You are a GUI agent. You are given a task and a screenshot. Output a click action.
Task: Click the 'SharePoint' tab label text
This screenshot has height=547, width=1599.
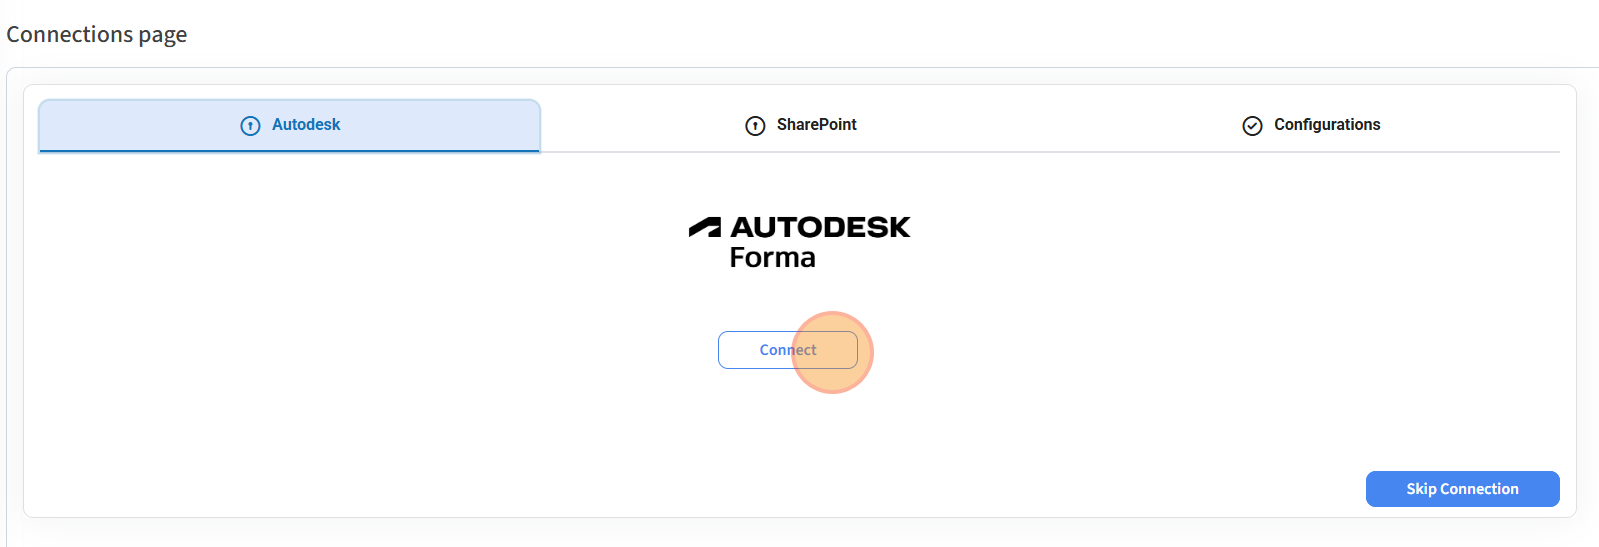(x=816, y=125)
